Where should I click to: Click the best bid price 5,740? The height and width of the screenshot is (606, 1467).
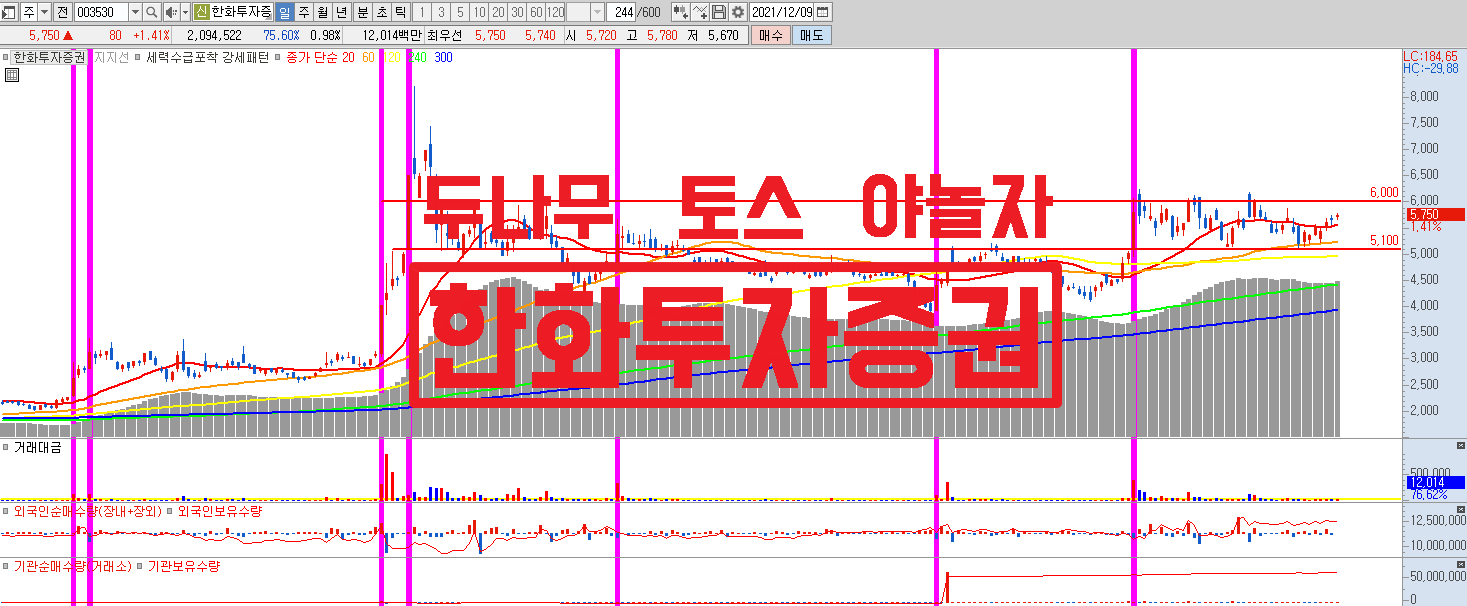point(540,35)
